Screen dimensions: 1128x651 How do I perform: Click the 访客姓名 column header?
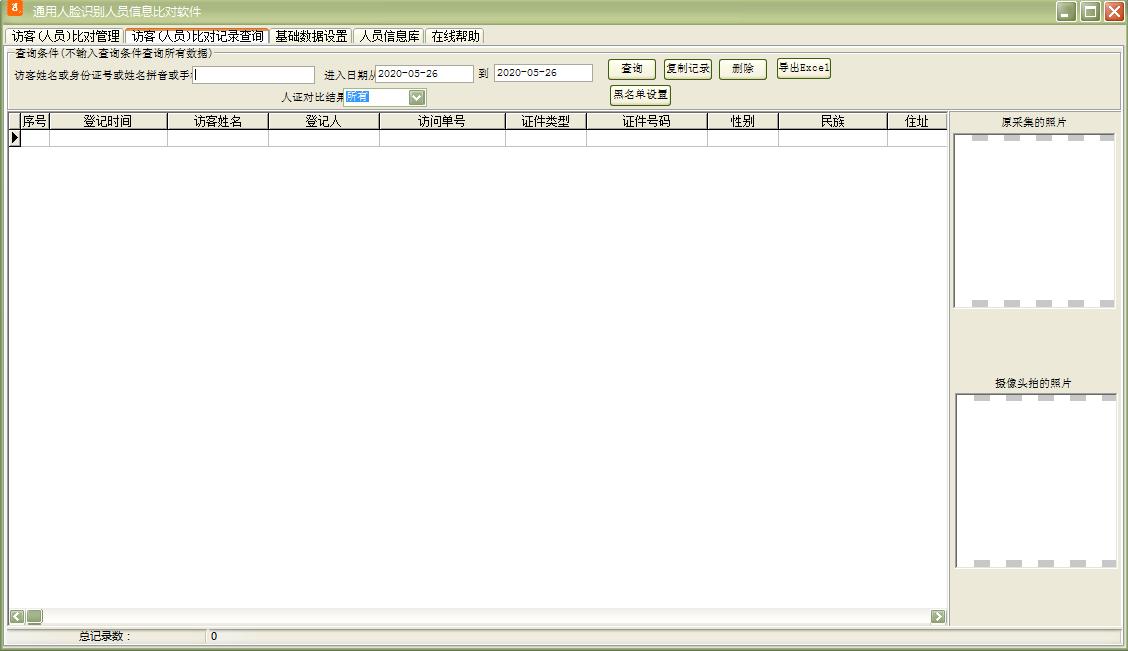coord(217,121)
